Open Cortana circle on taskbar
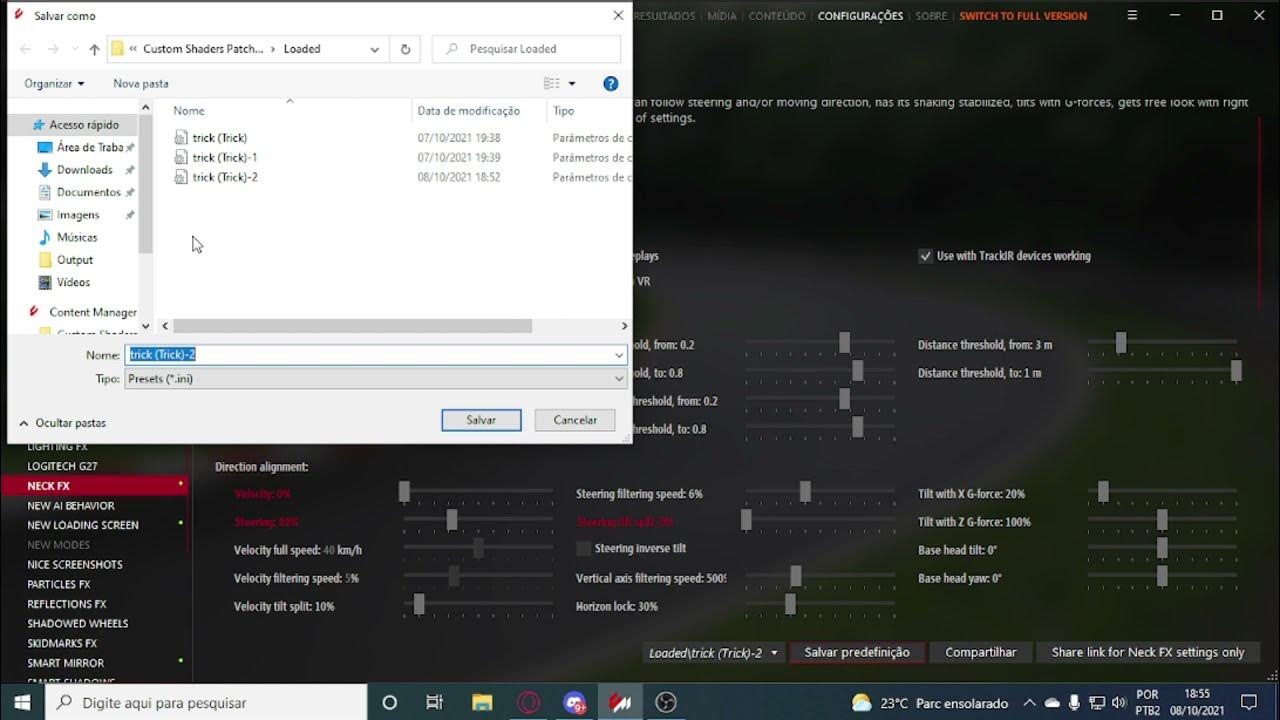The width and height of the screenshot is (1280, 720). 389,703
